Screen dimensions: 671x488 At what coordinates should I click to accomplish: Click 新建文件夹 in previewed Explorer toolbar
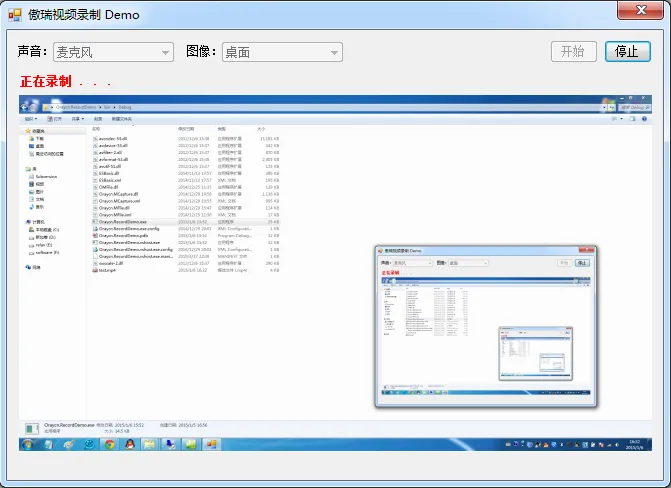(x=122, y=119)
